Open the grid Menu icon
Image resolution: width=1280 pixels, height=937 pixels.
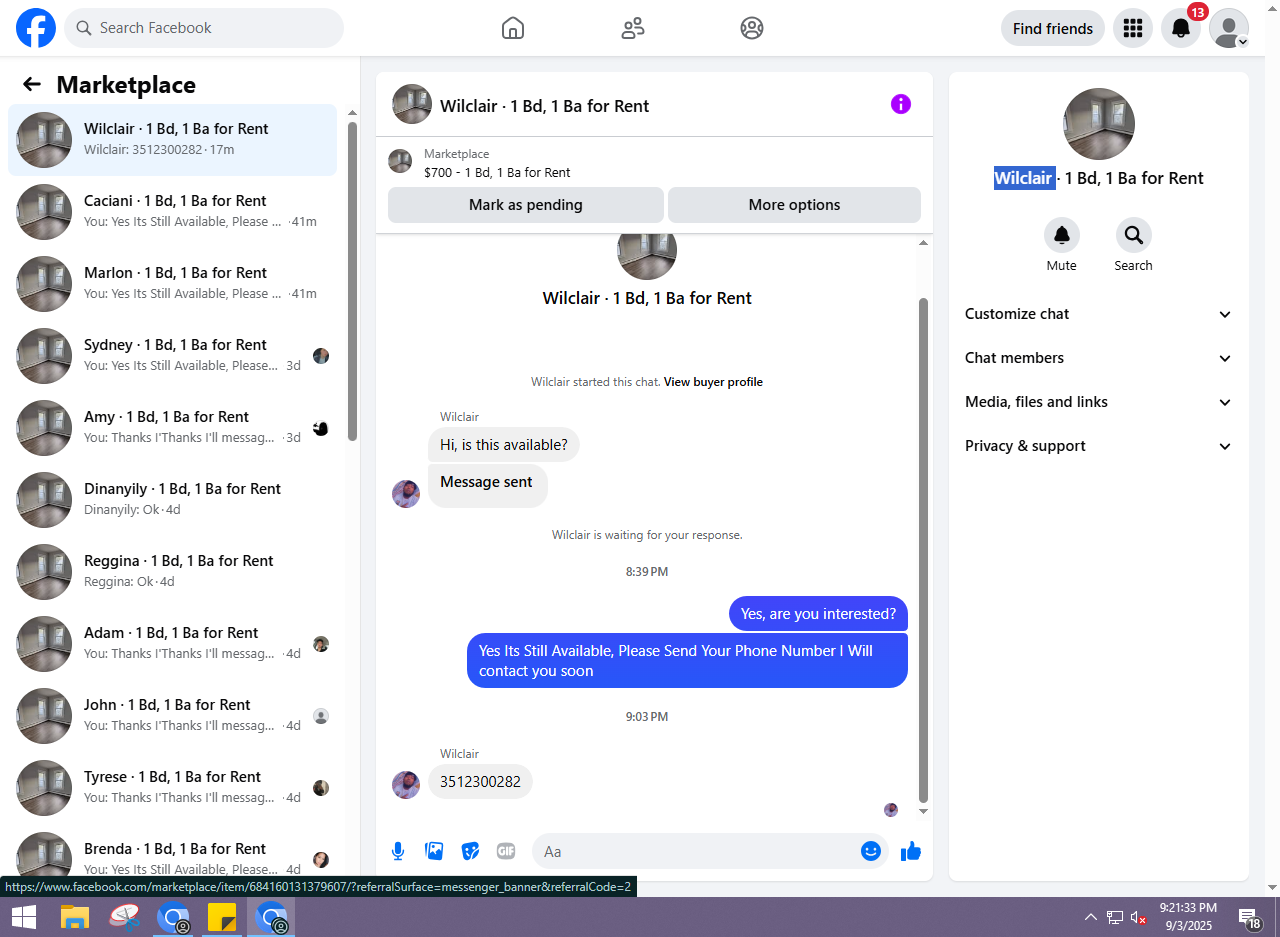(1133, 28)
